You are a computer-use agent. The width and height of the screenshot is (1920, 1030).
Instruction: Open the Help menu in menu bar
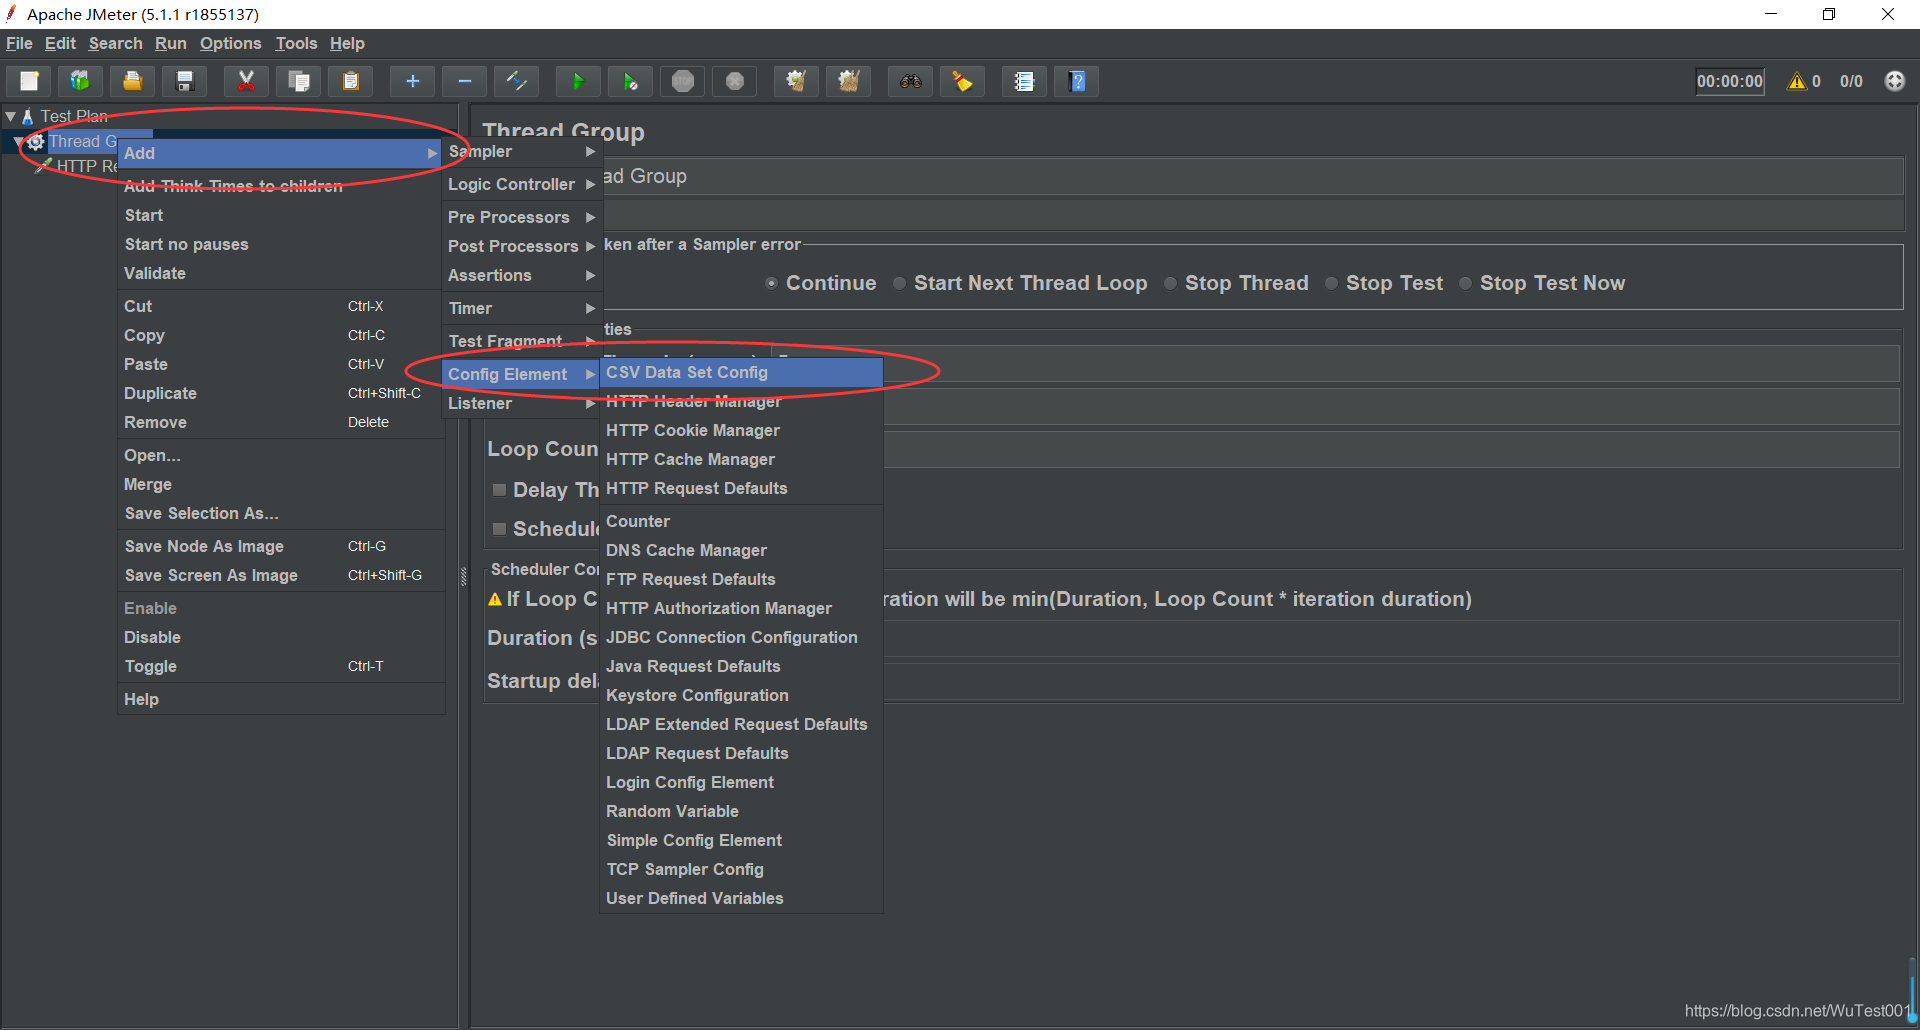(347, 43)
